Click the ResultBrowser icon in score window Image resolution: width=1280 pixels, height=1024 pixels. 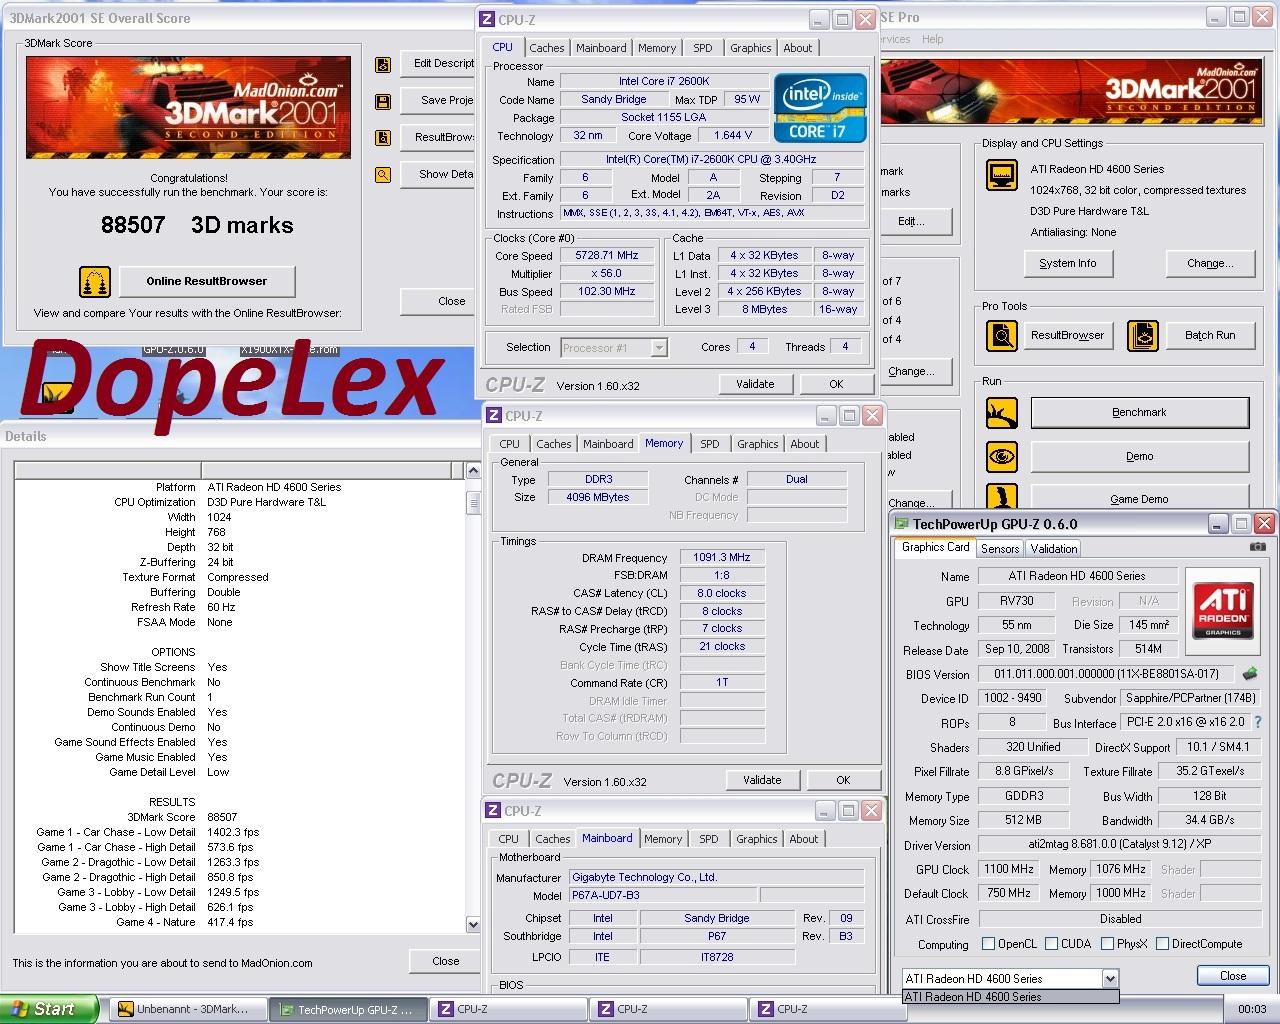pos(383,138)
